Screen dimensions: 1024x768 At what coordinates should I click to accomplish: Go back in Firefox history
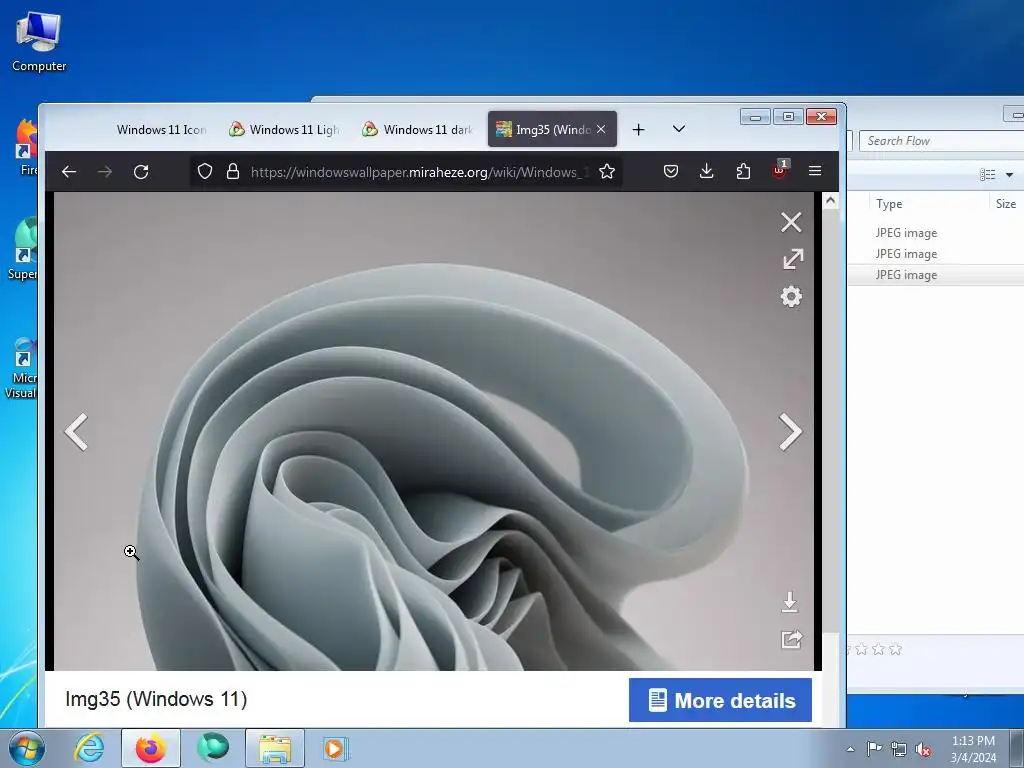pyautogui.click(x=69, y=172)
